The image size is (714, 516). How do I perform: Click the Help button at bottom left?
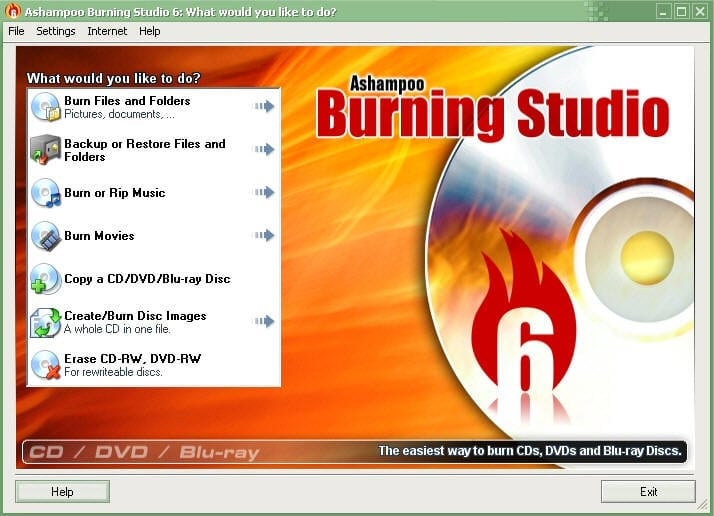62,491
